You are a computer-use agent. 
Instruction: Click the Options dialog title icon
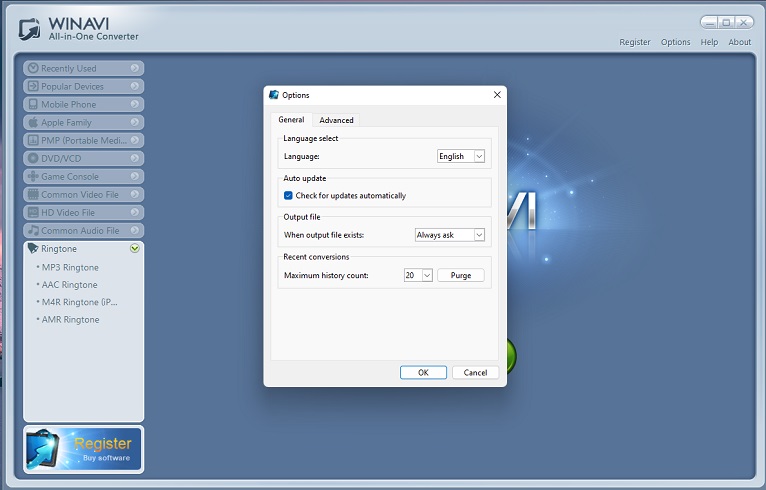(274, 95)
